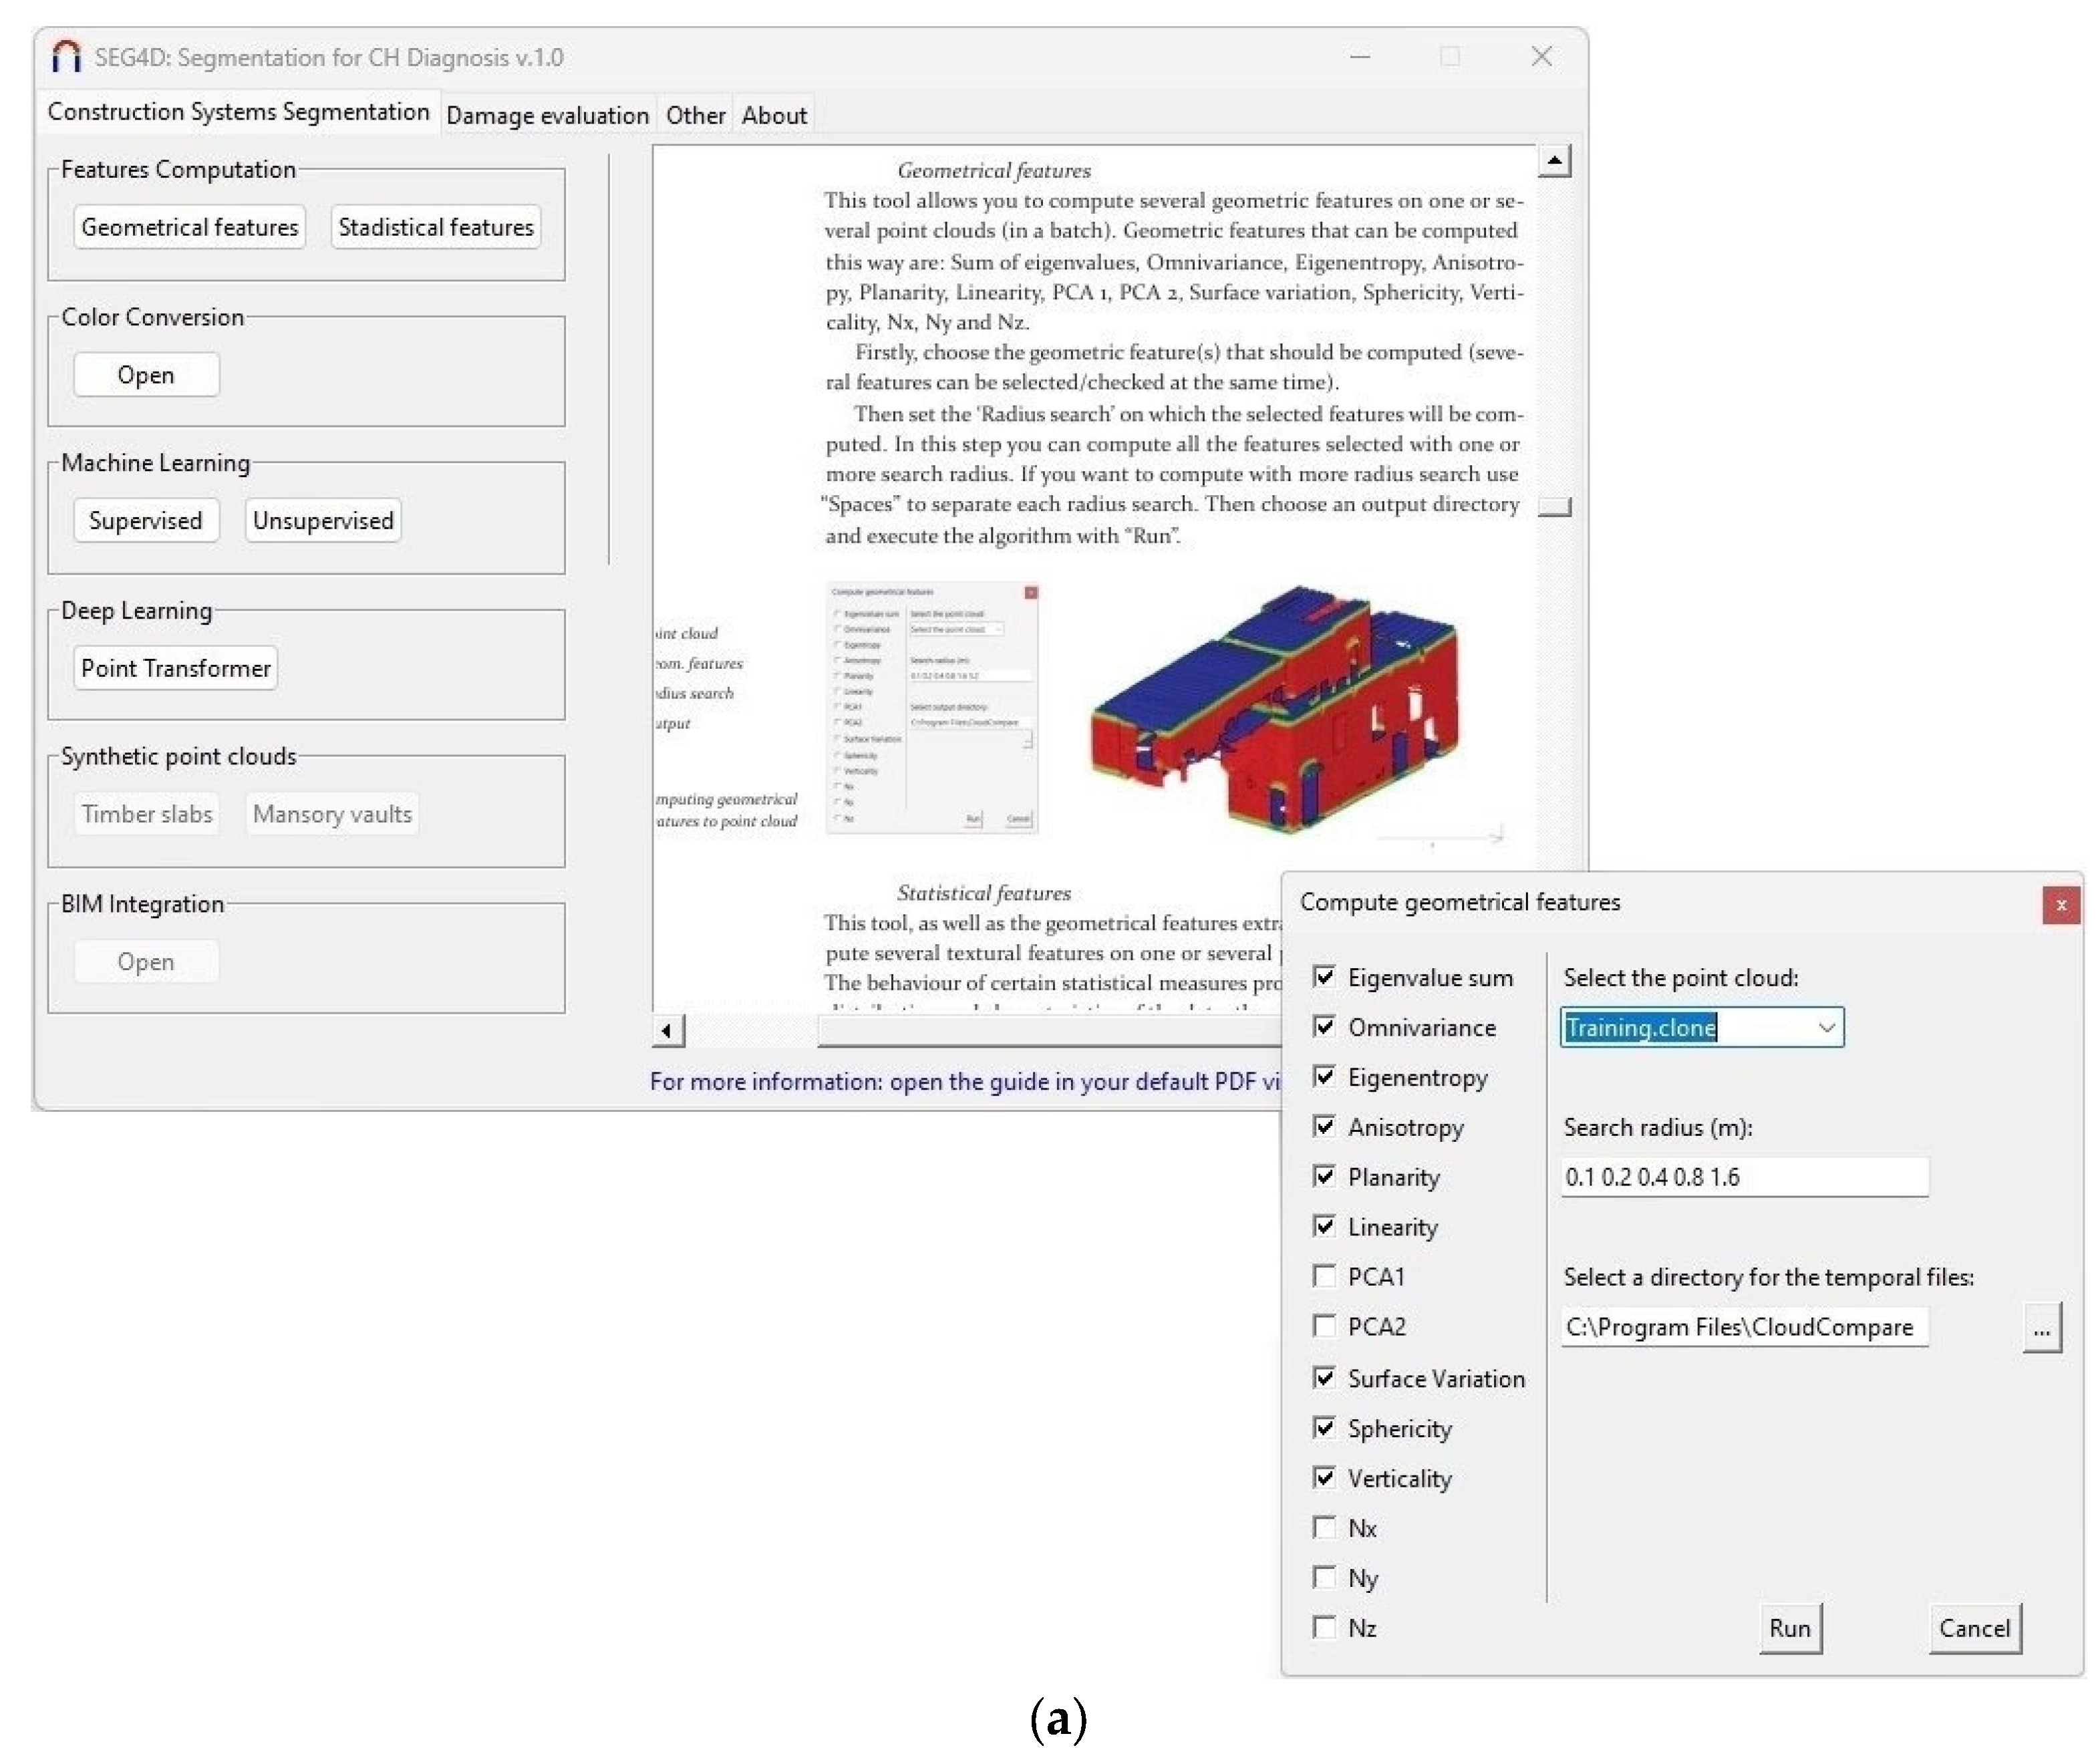Image resolution: width=2100 pixels, height=1764 pixels.
Task: Click the scroll up arrow in guide
Action: (1554, 161)
